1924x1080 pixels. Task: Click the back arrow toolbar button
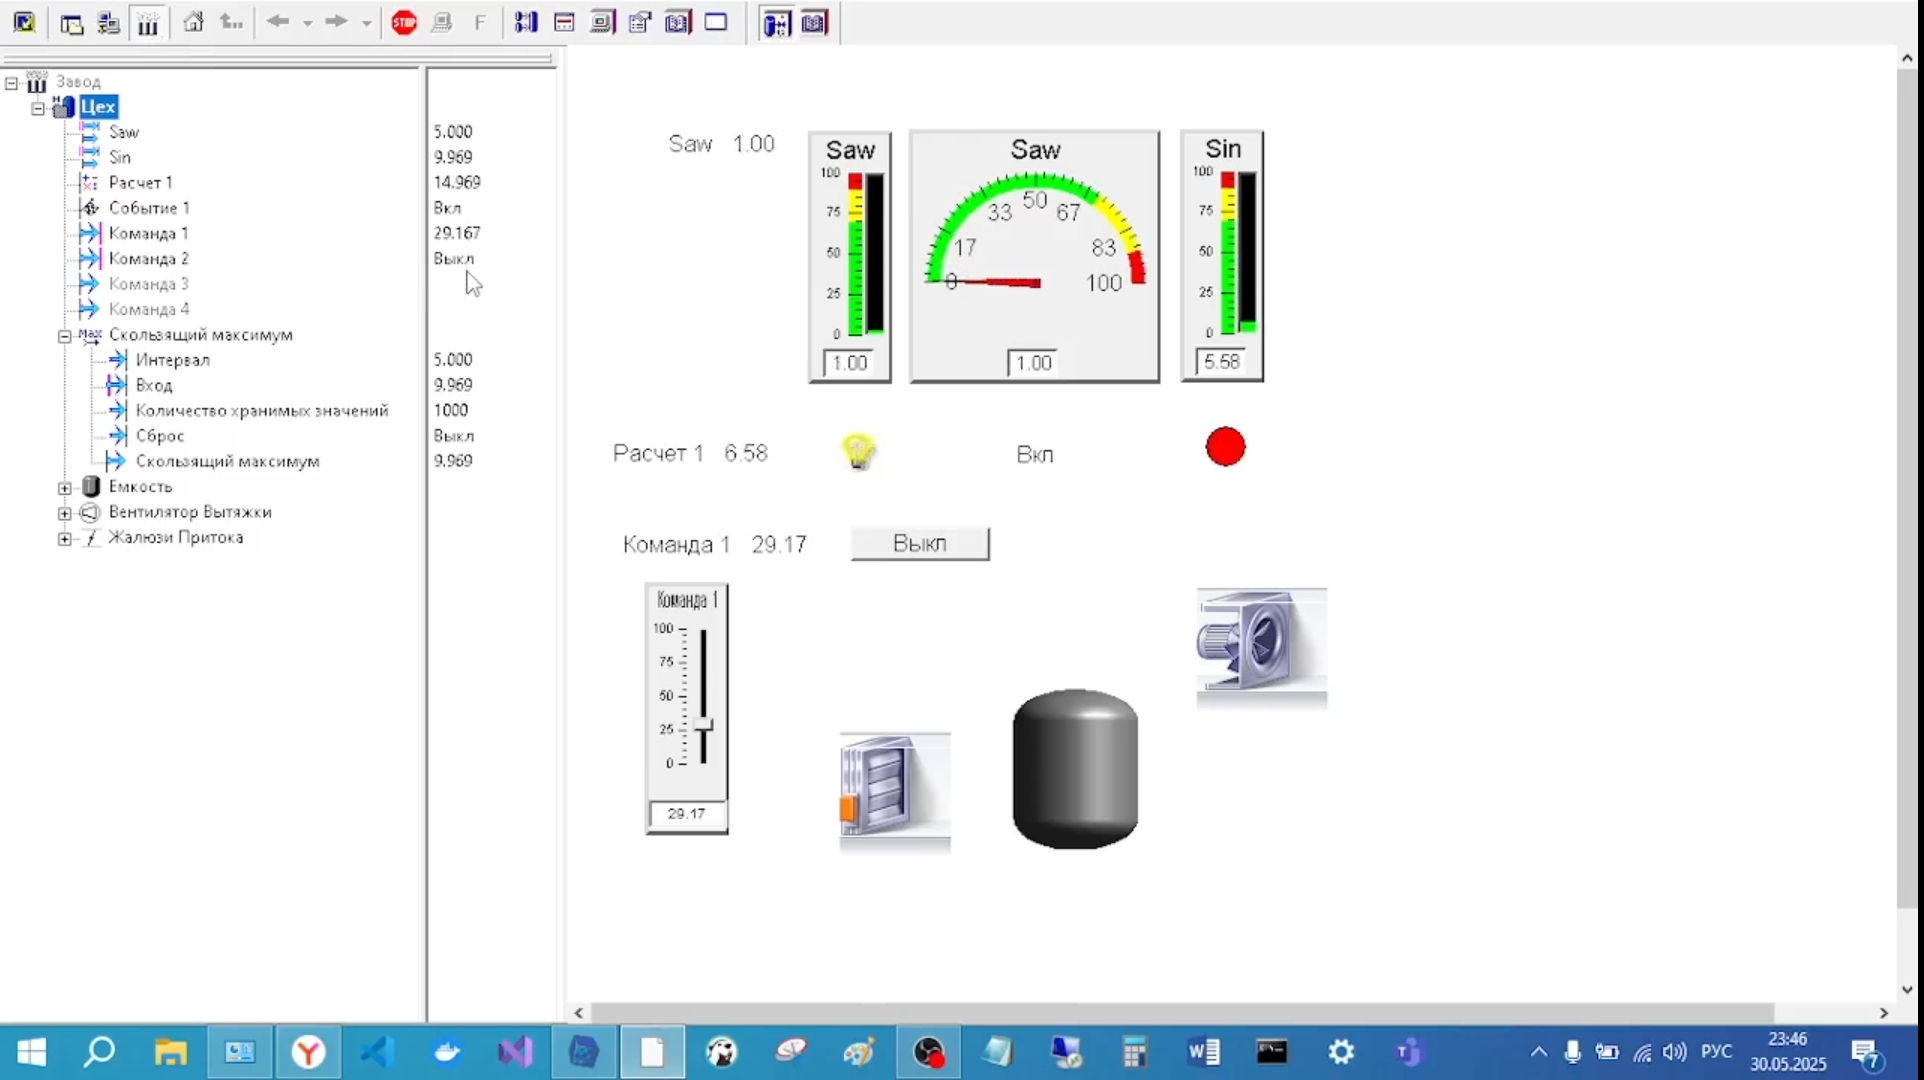tap(278, 22)
